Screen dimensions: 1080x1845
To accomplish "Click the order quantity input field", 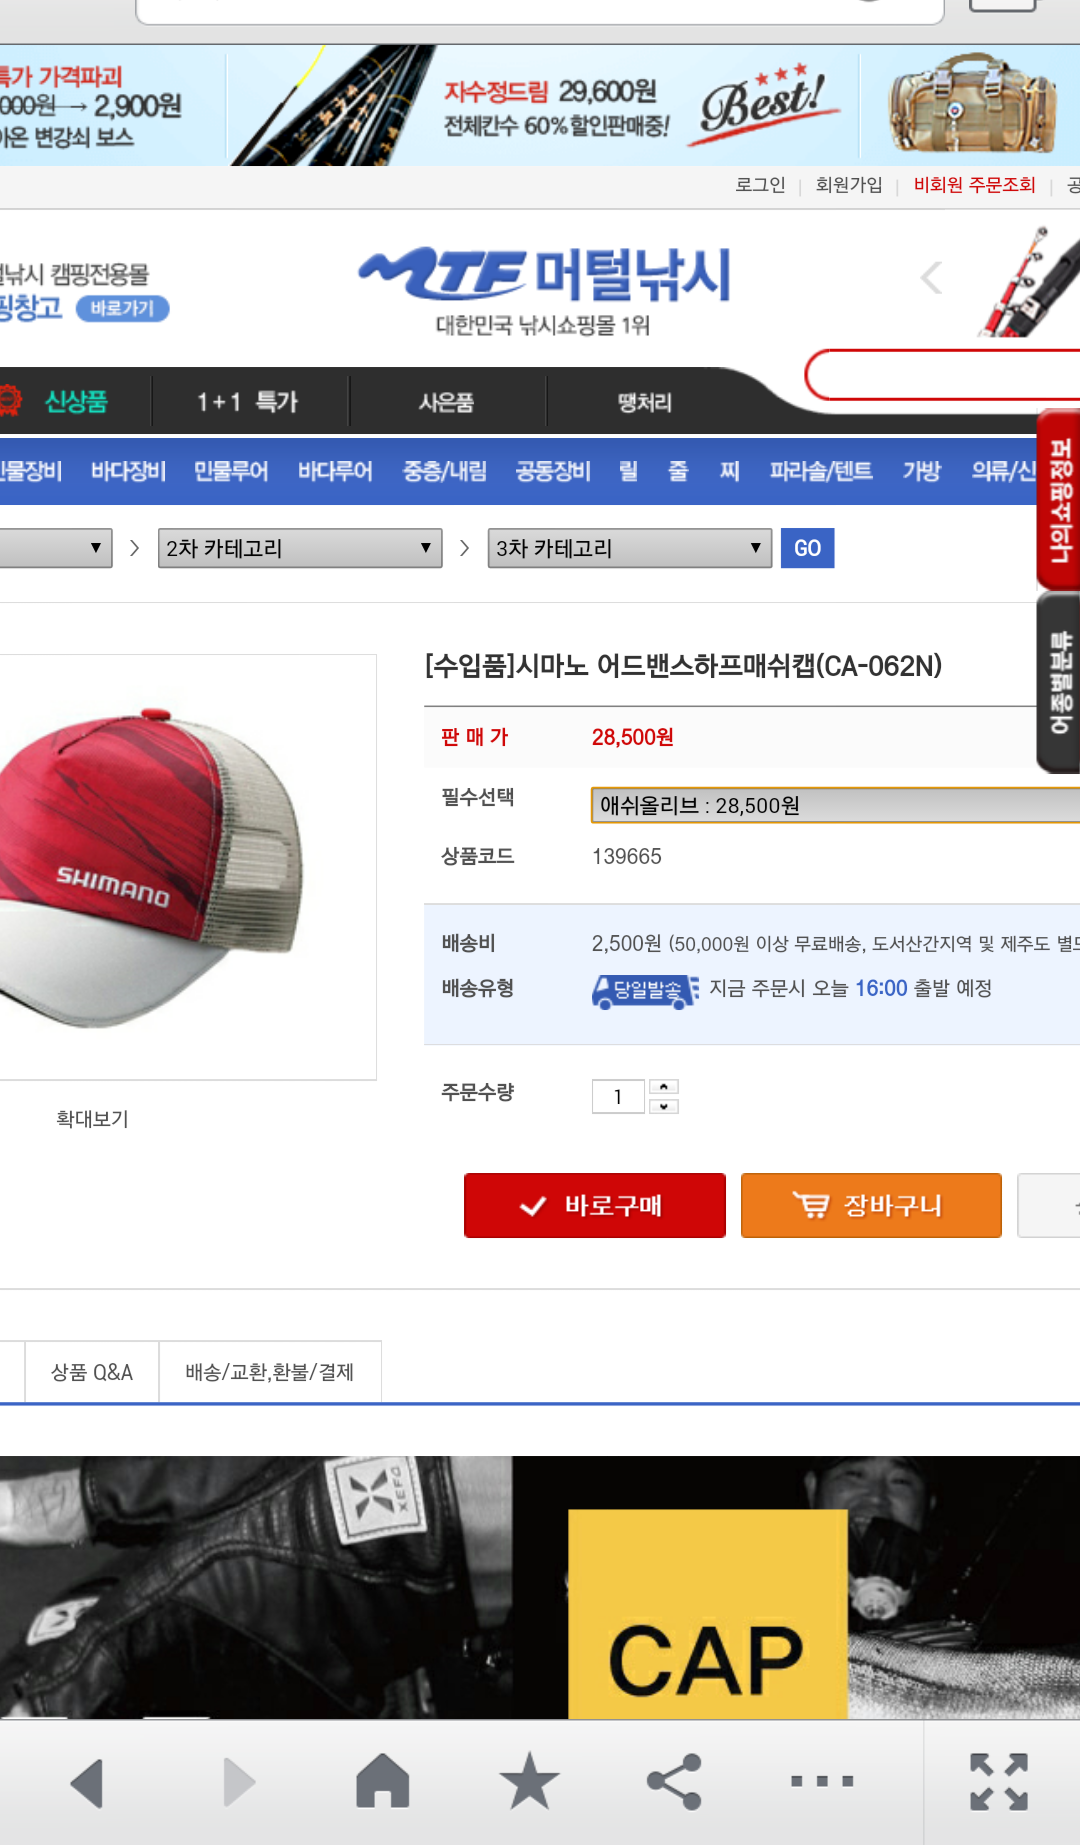I will [618, 1097].
